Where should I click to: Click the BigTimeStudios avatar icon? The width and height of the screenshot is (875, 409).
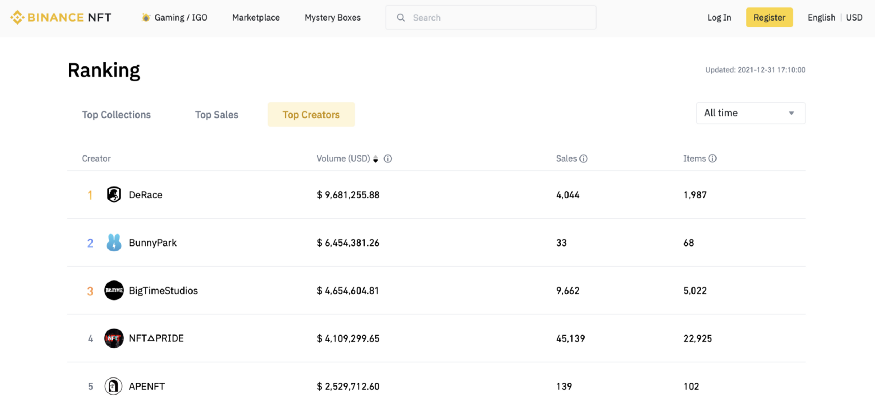[114, 290]
